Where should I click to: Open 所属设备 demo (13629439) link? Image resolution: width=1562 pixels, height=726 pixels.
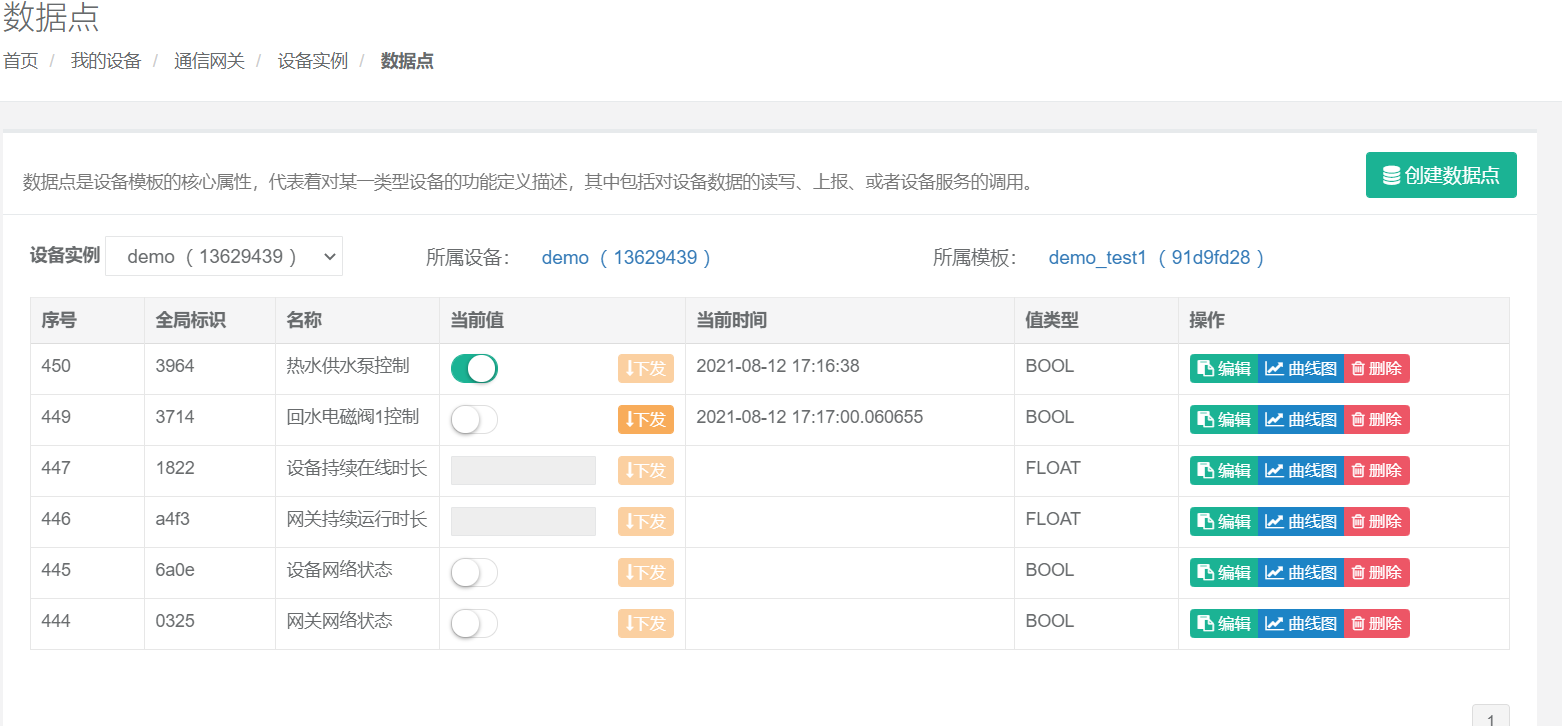coord(626,258)
